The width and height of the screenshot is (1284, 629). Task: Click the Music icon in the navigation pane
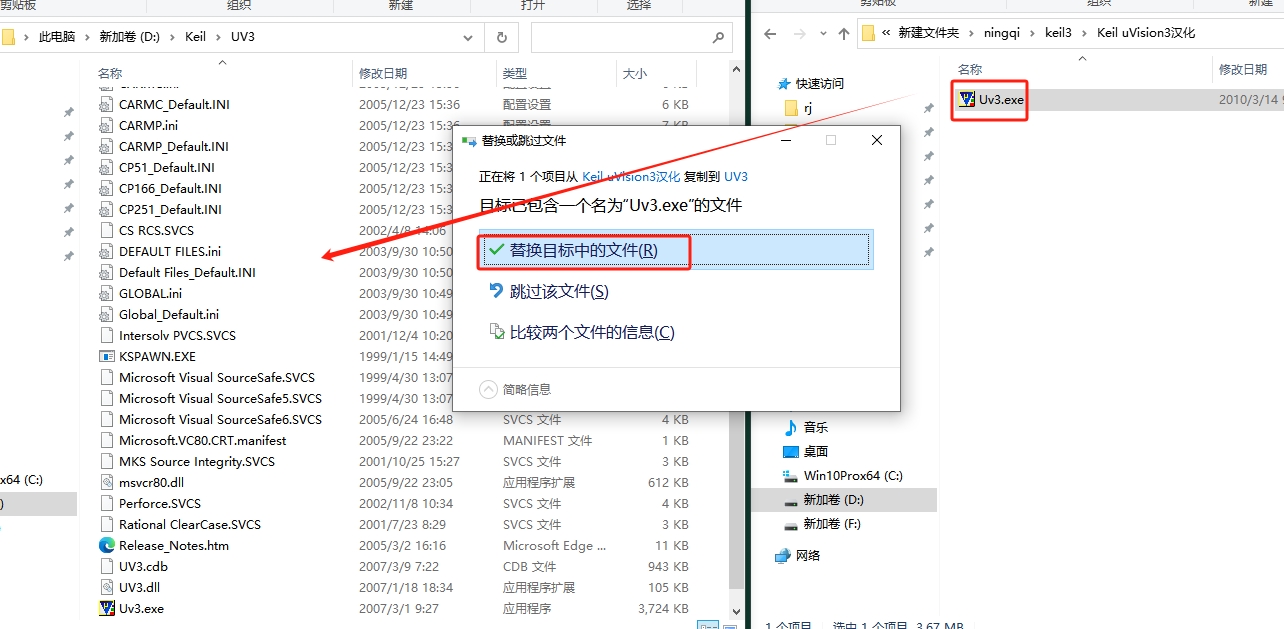(791, 427)
